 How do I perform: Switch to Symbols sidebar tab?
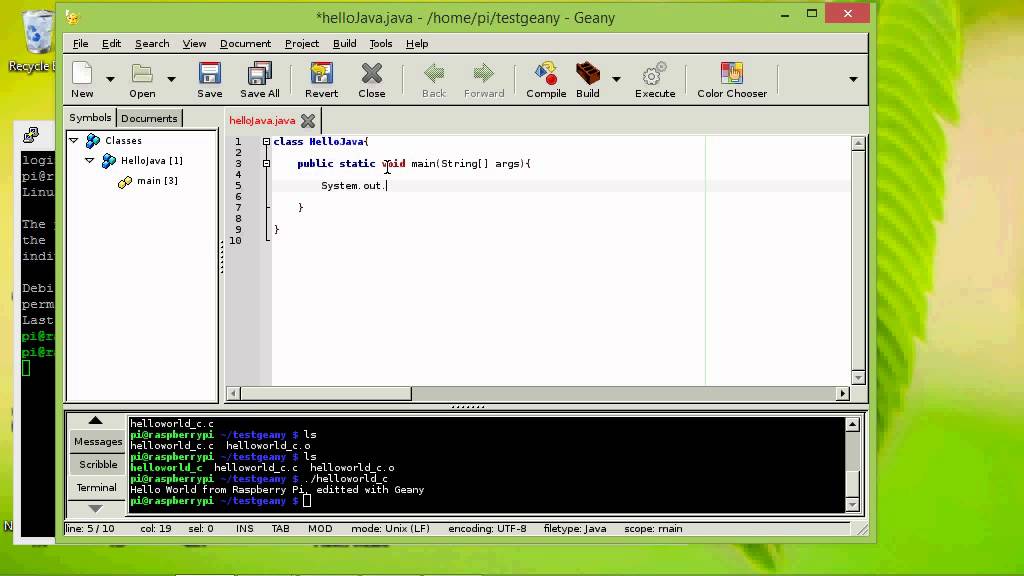pos(90,118)
